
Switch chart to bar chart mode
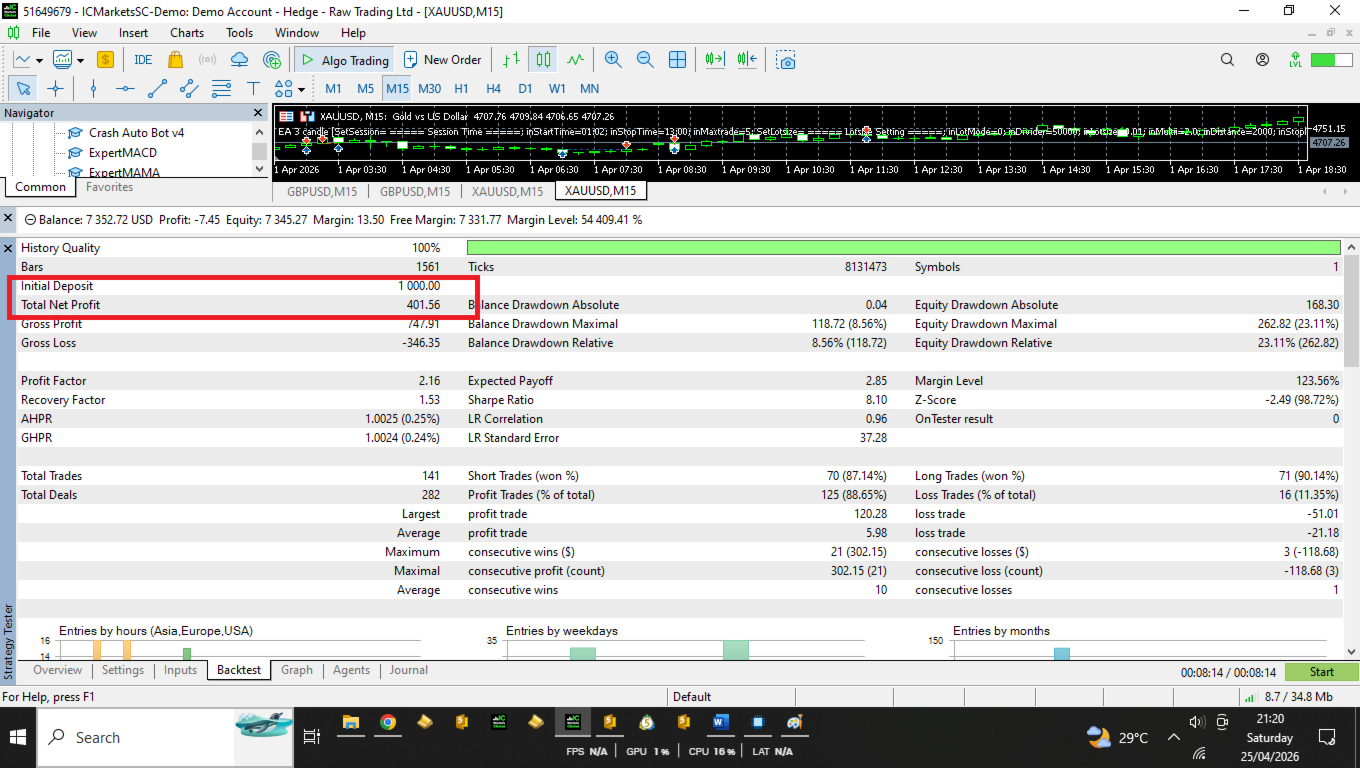click(511, 60)
